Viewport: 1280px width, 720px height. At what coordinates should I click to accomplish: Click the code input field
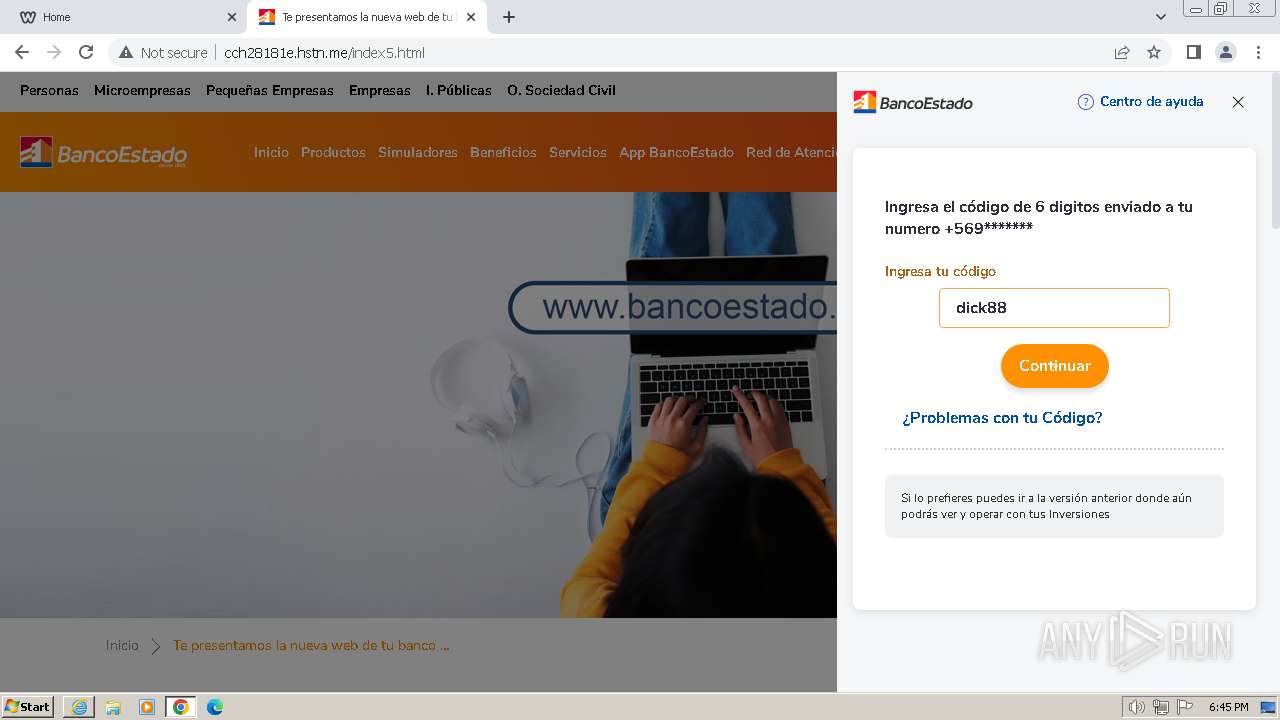coord(1054,308)
